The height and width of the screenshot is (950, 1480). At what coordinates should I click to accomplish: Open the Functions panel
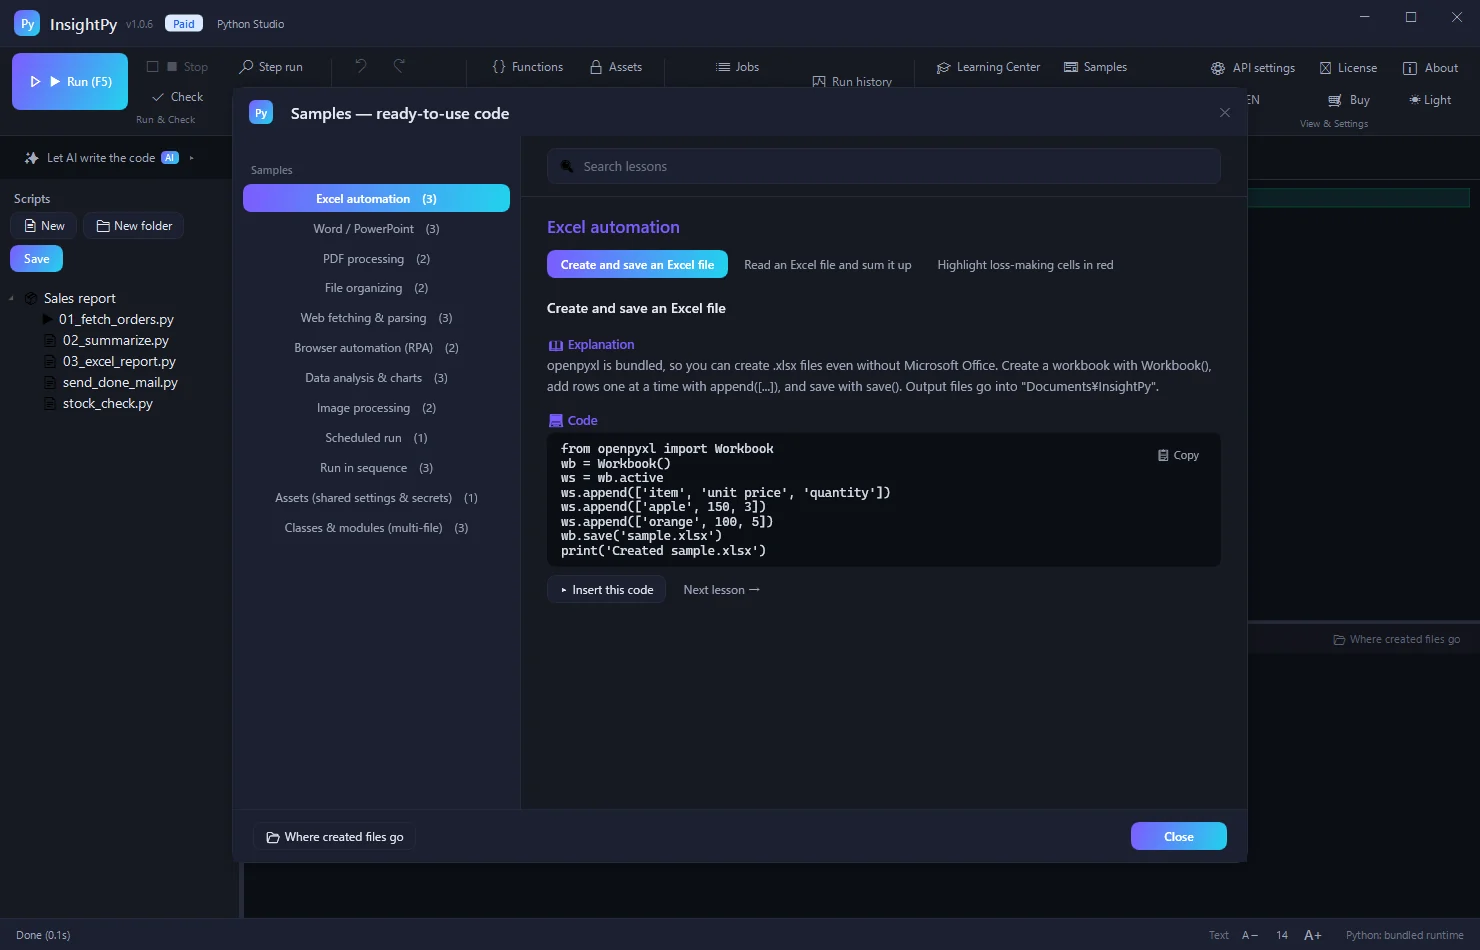click(x=528, y=67)
